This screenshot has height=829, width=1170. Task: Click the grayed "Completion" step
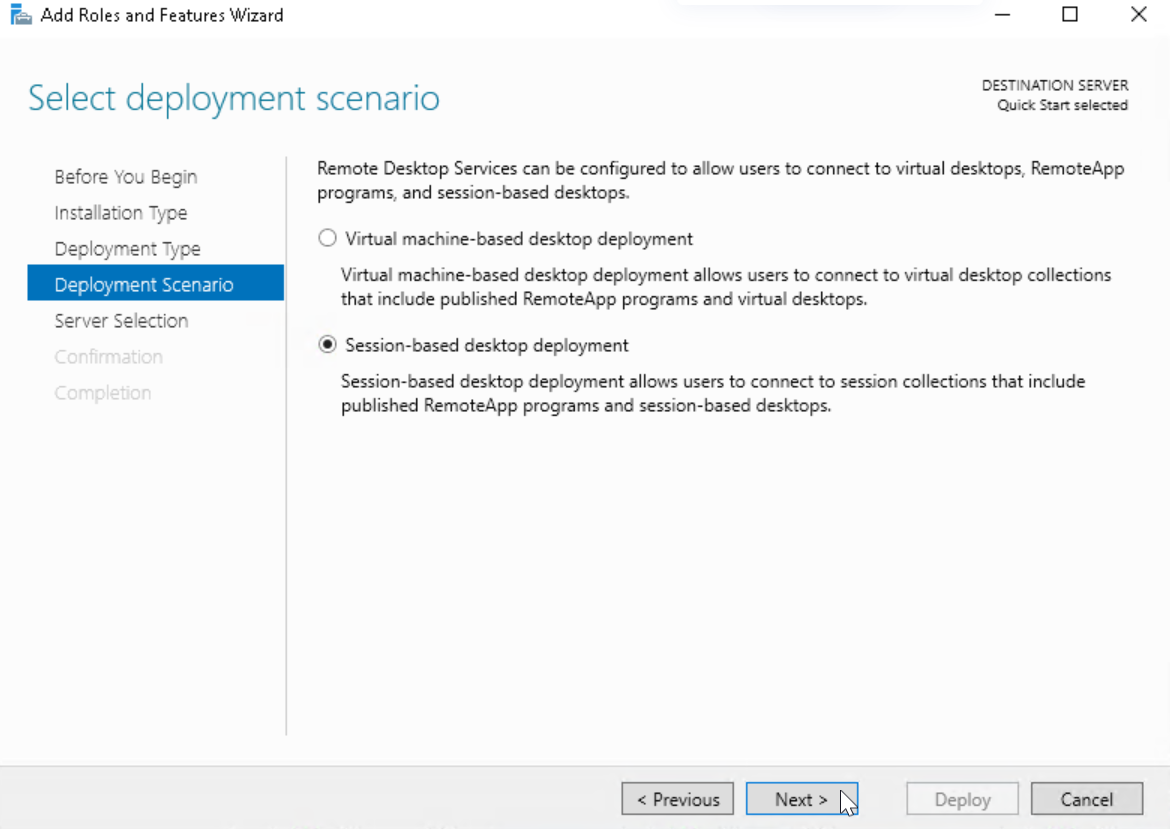(x=103, y=392)
